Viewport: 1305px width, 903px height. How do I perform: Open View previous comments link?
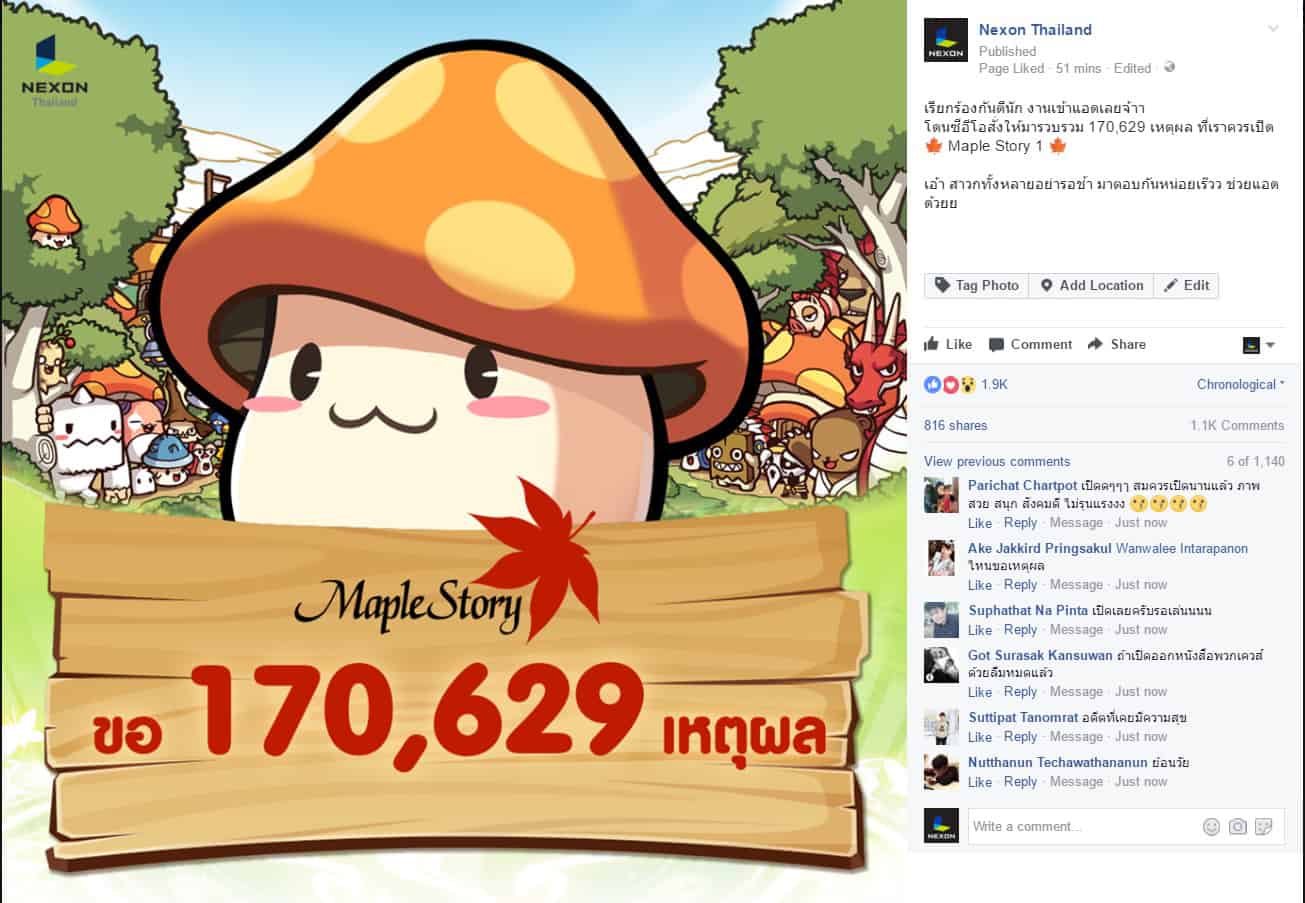[997, 461]
